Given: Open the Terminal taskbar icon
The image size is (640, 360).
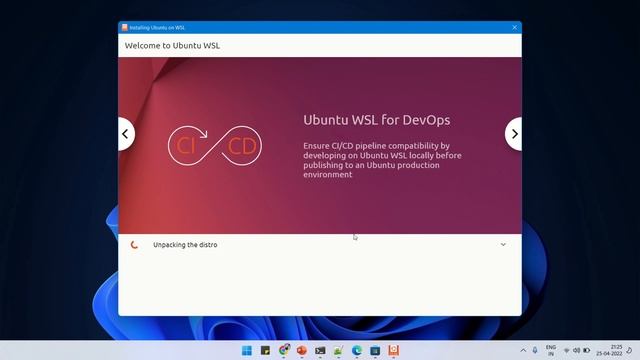Looking at the screenshot, I should click(x=320, y=350).
